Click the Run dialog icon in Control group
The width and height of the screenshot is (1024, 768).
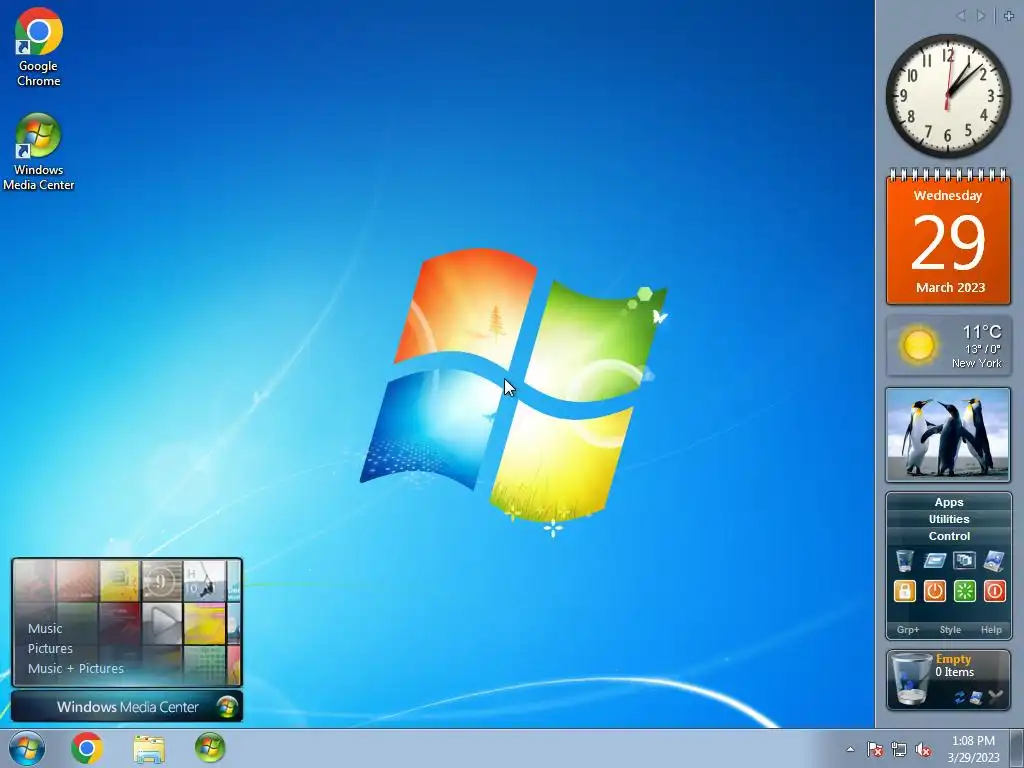tap(935, 561)
